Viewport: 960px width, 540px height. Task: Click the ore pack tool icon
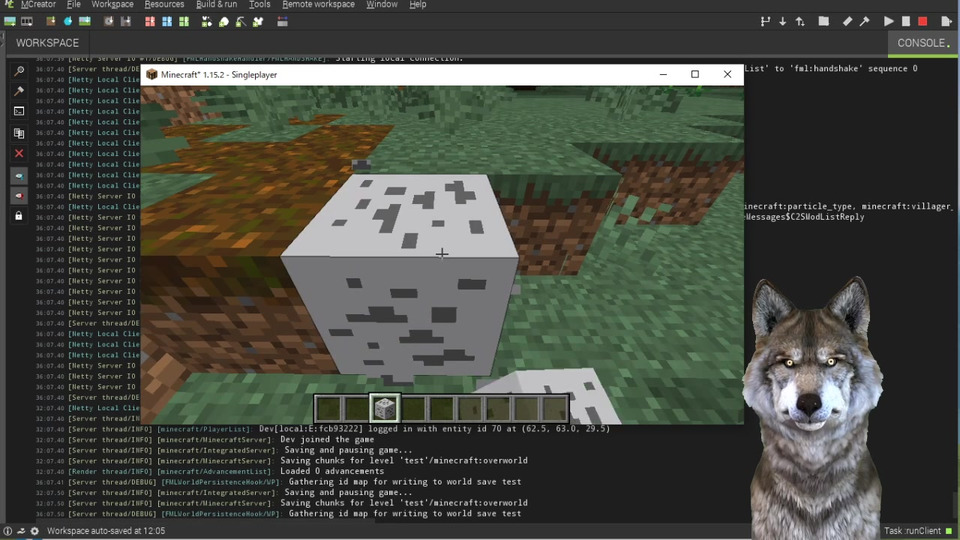pos(206,21)
